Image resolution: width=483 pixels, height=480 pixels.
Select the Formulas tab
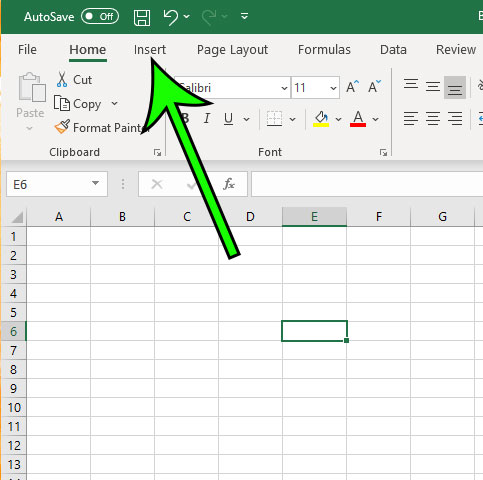(324, 50)
